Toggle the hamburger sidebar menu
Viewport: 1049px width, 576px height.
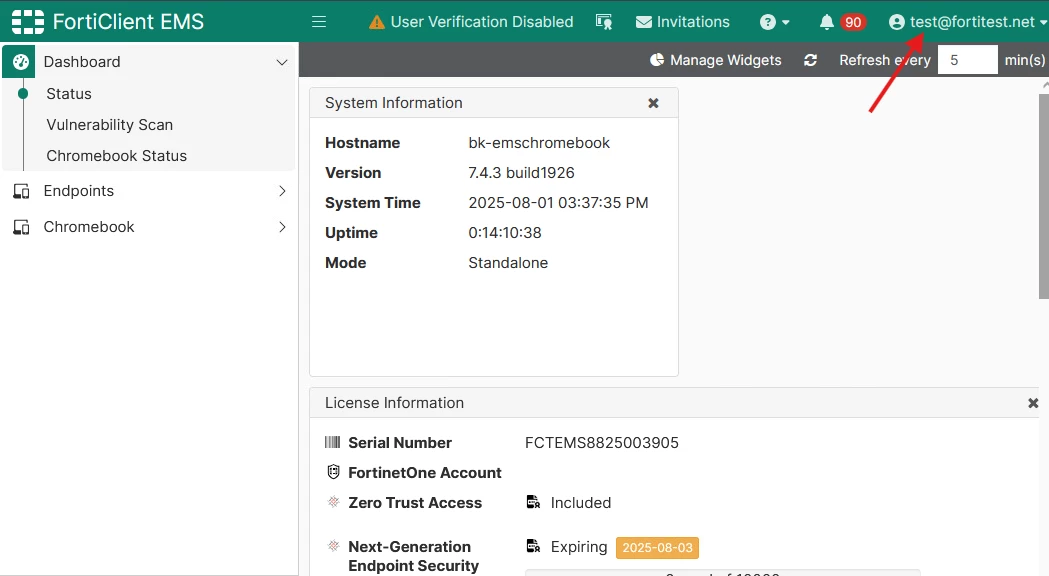319,21
